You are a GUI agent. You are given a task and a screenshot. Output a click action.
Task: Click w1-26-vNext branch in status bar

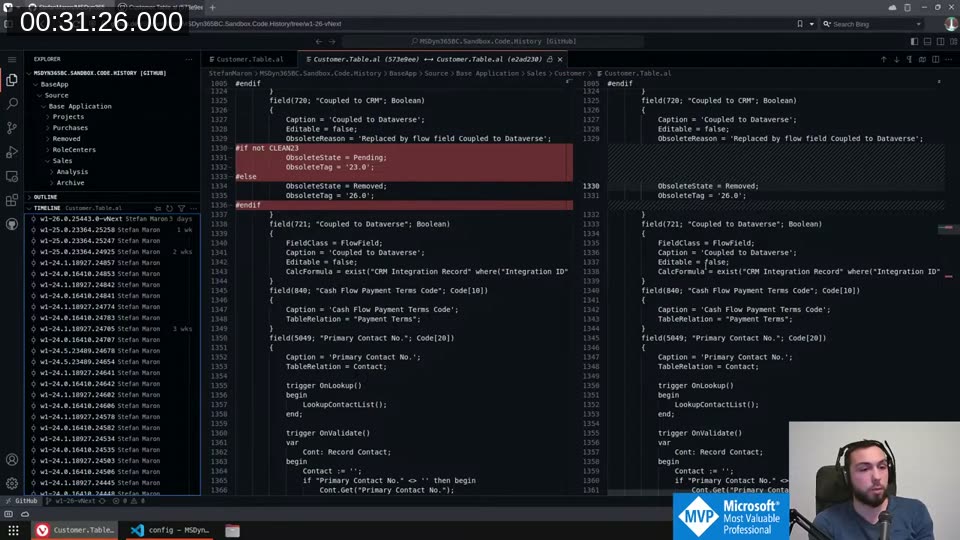click(x=70, y=501)
